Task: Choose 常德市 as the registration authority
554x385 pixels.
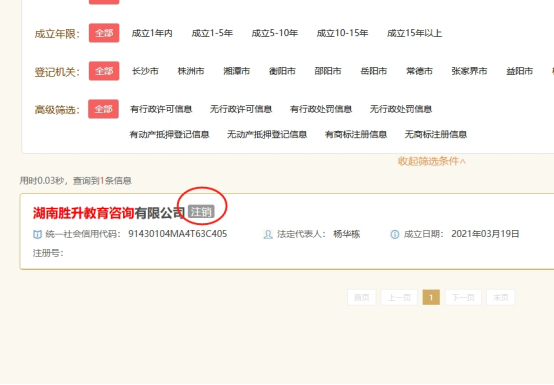Action: tap(419, 71)
